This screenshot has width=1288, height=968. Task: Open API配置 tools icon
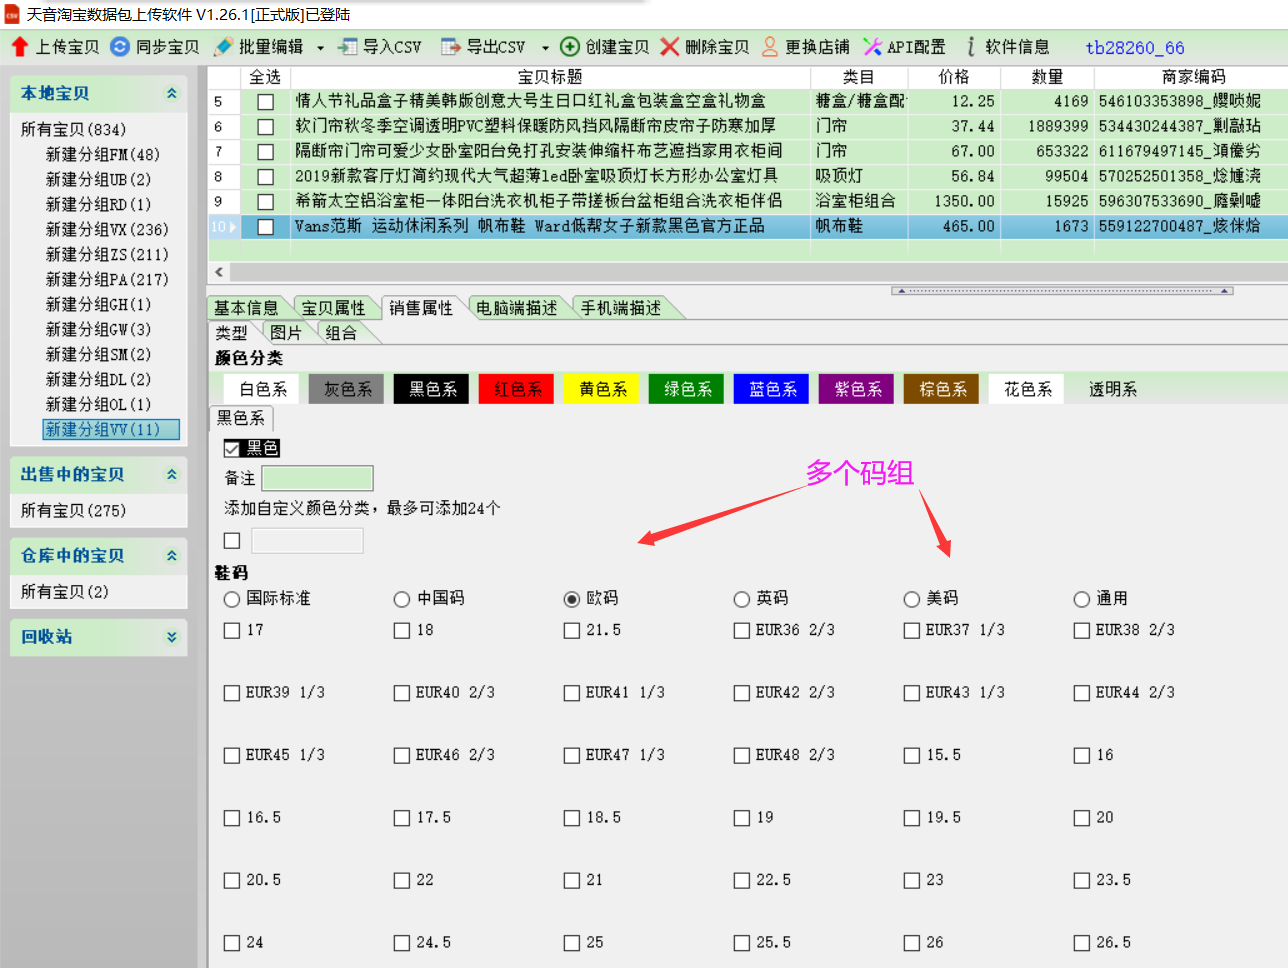pyautogui.click(x=873, y=47)
